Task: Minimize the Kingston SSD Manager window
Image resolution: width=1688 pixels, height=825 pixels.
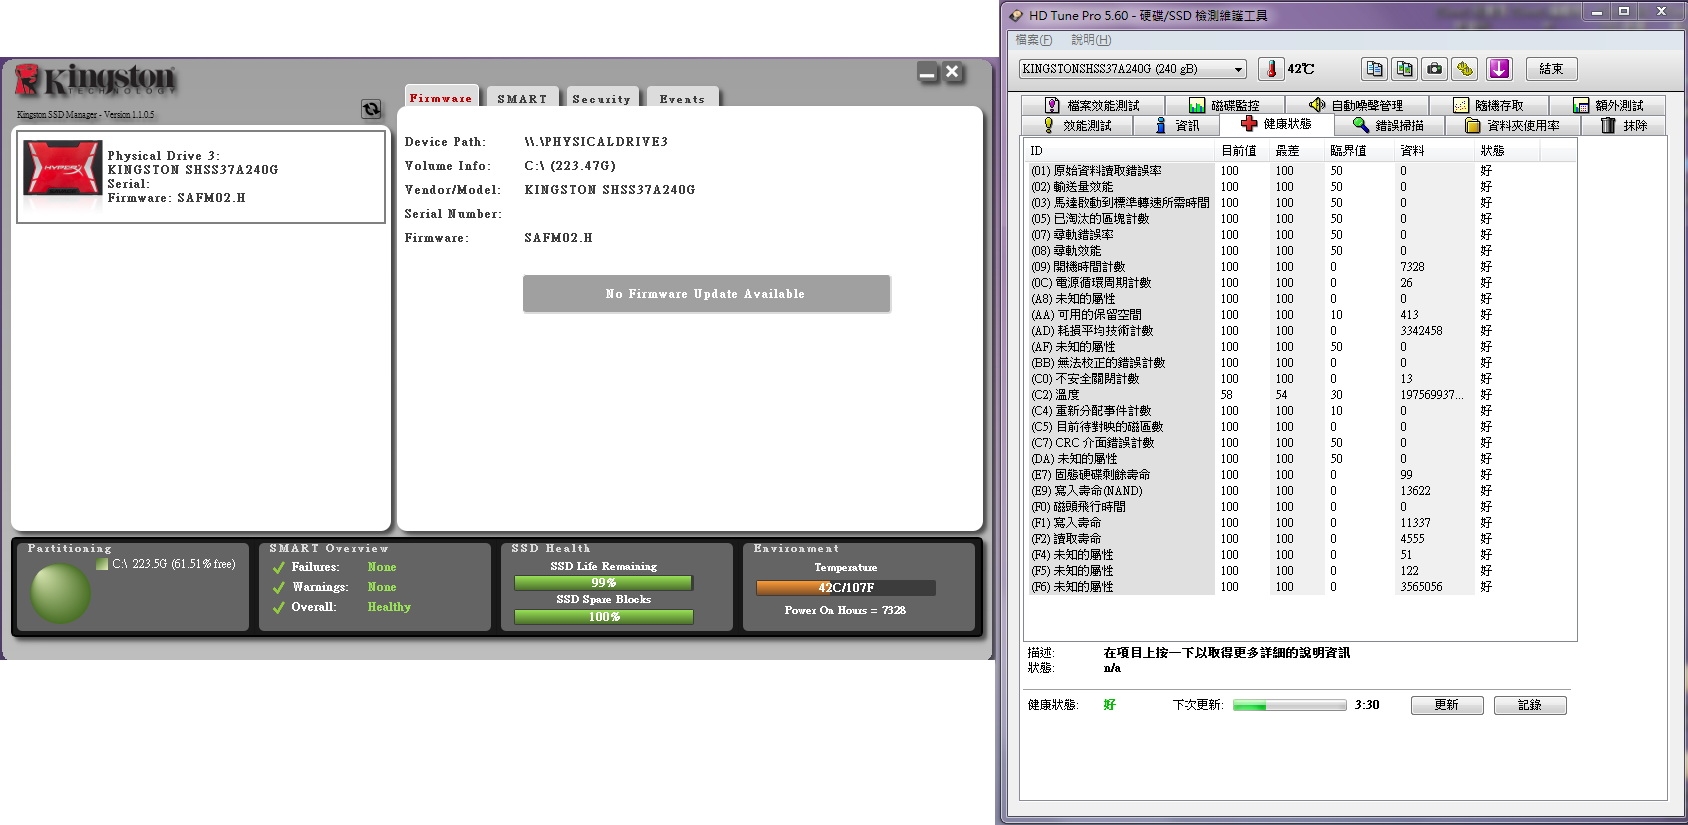Action: pyautogui.click(x=927, y=72)
